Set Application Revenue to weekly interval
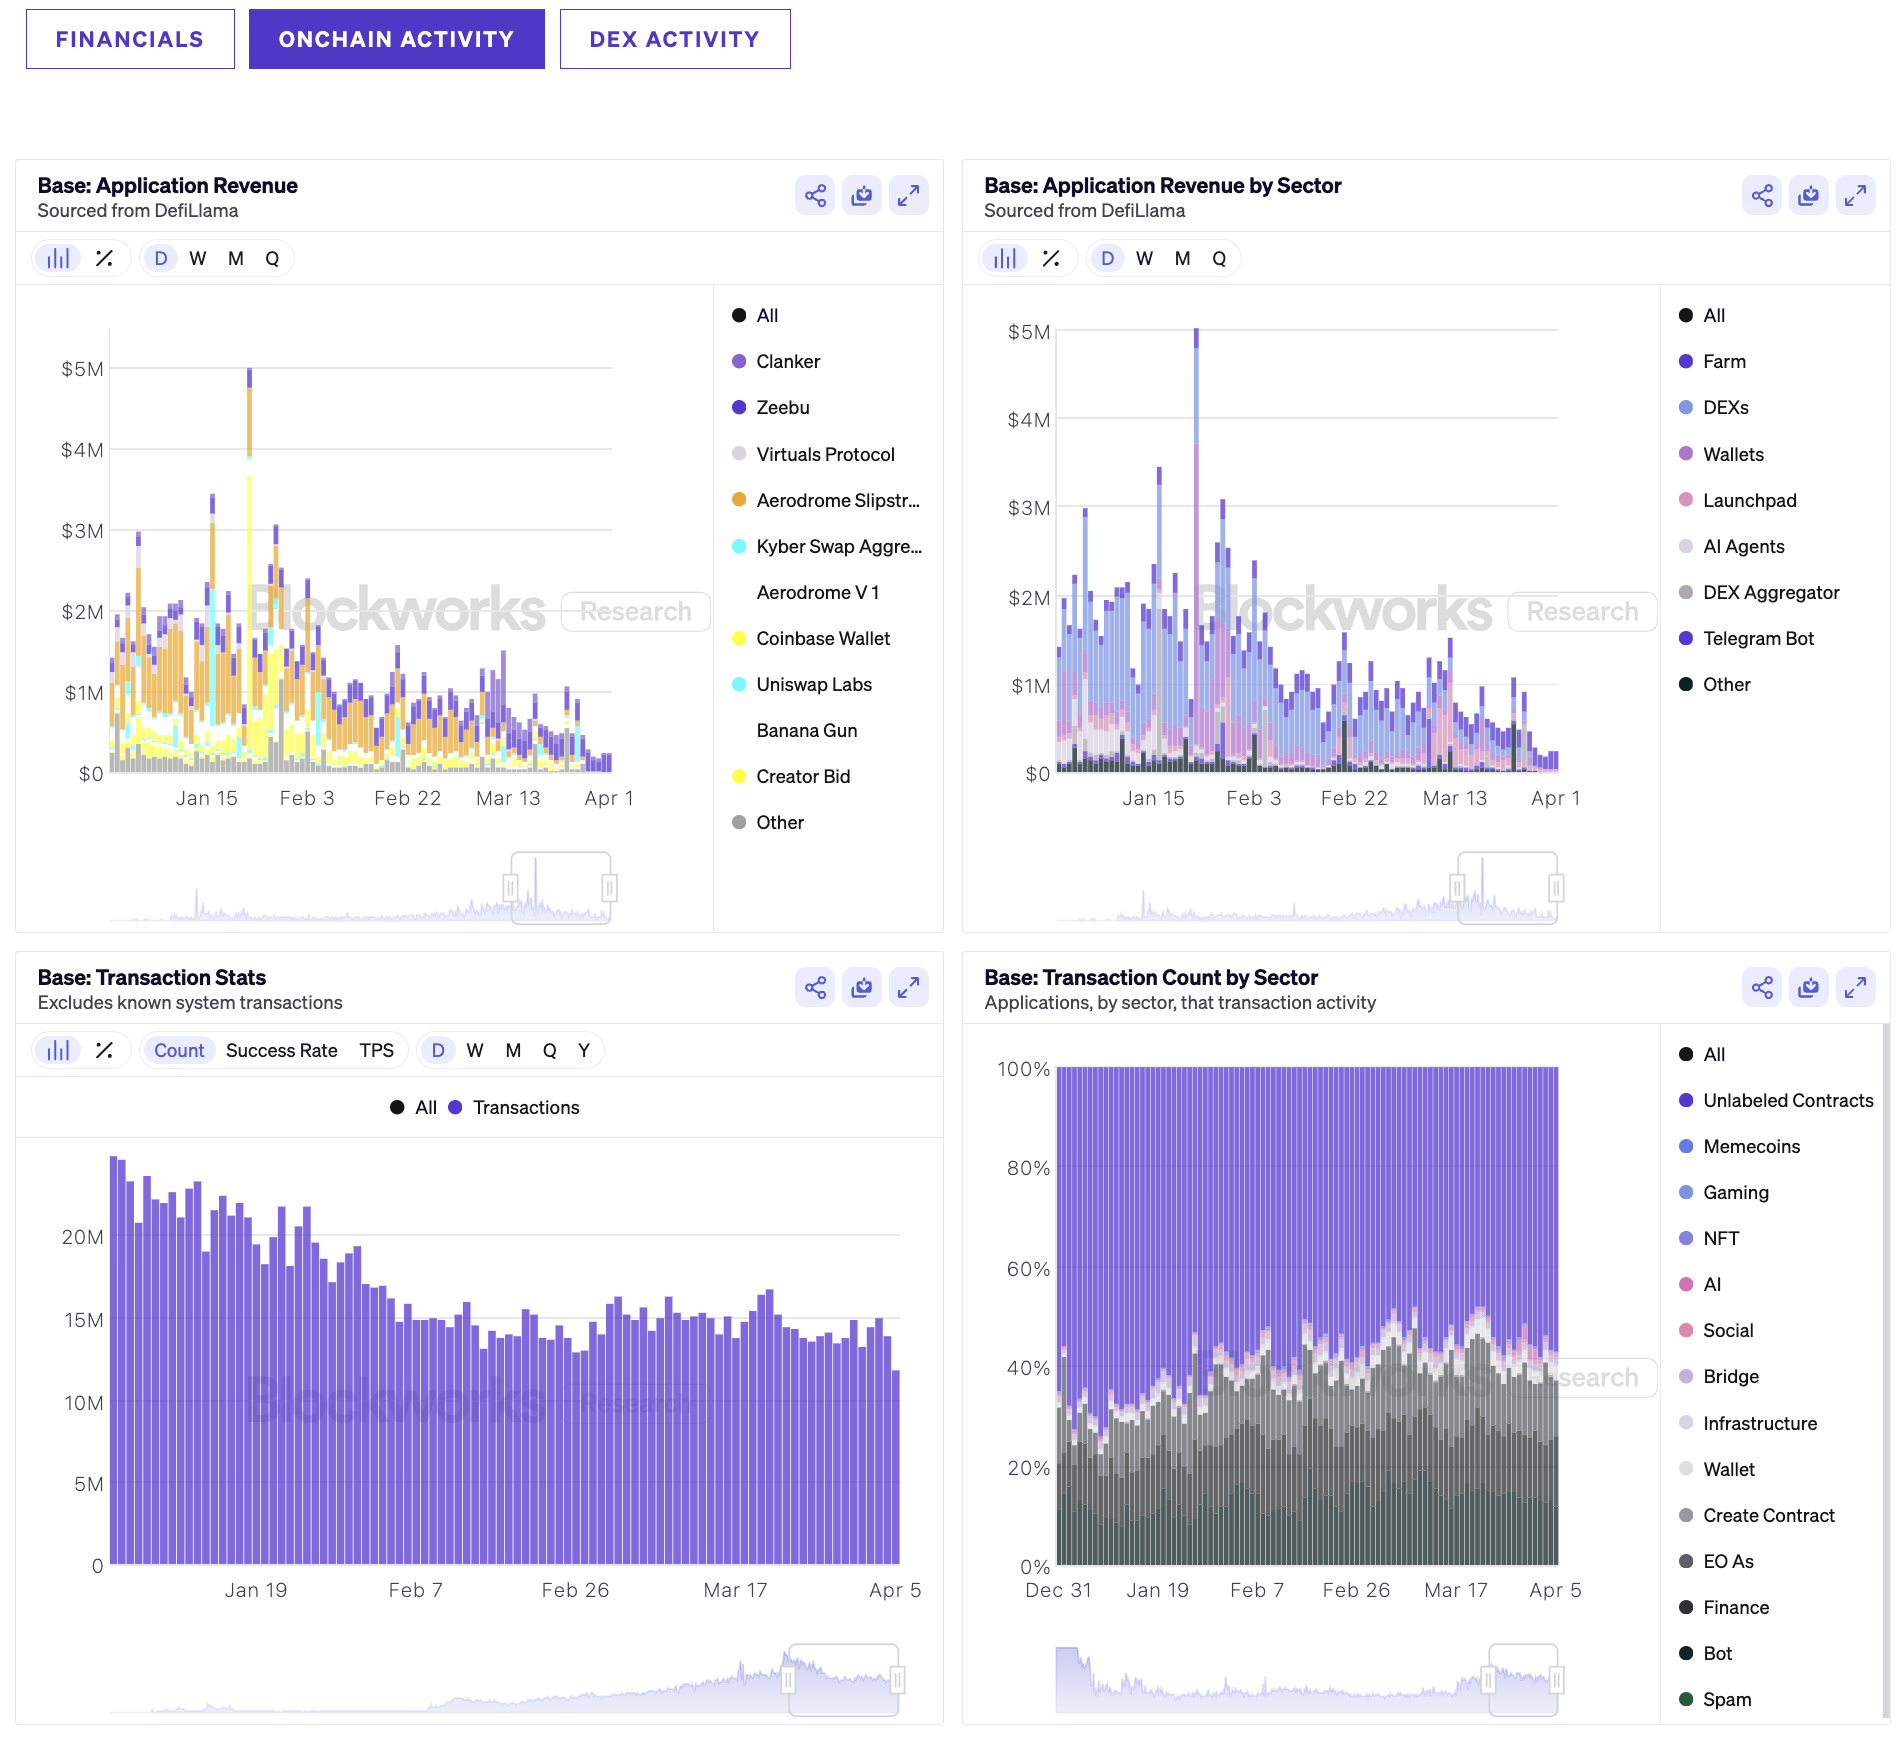The width and height of the screenshot is (1904, 1740). 198,258
